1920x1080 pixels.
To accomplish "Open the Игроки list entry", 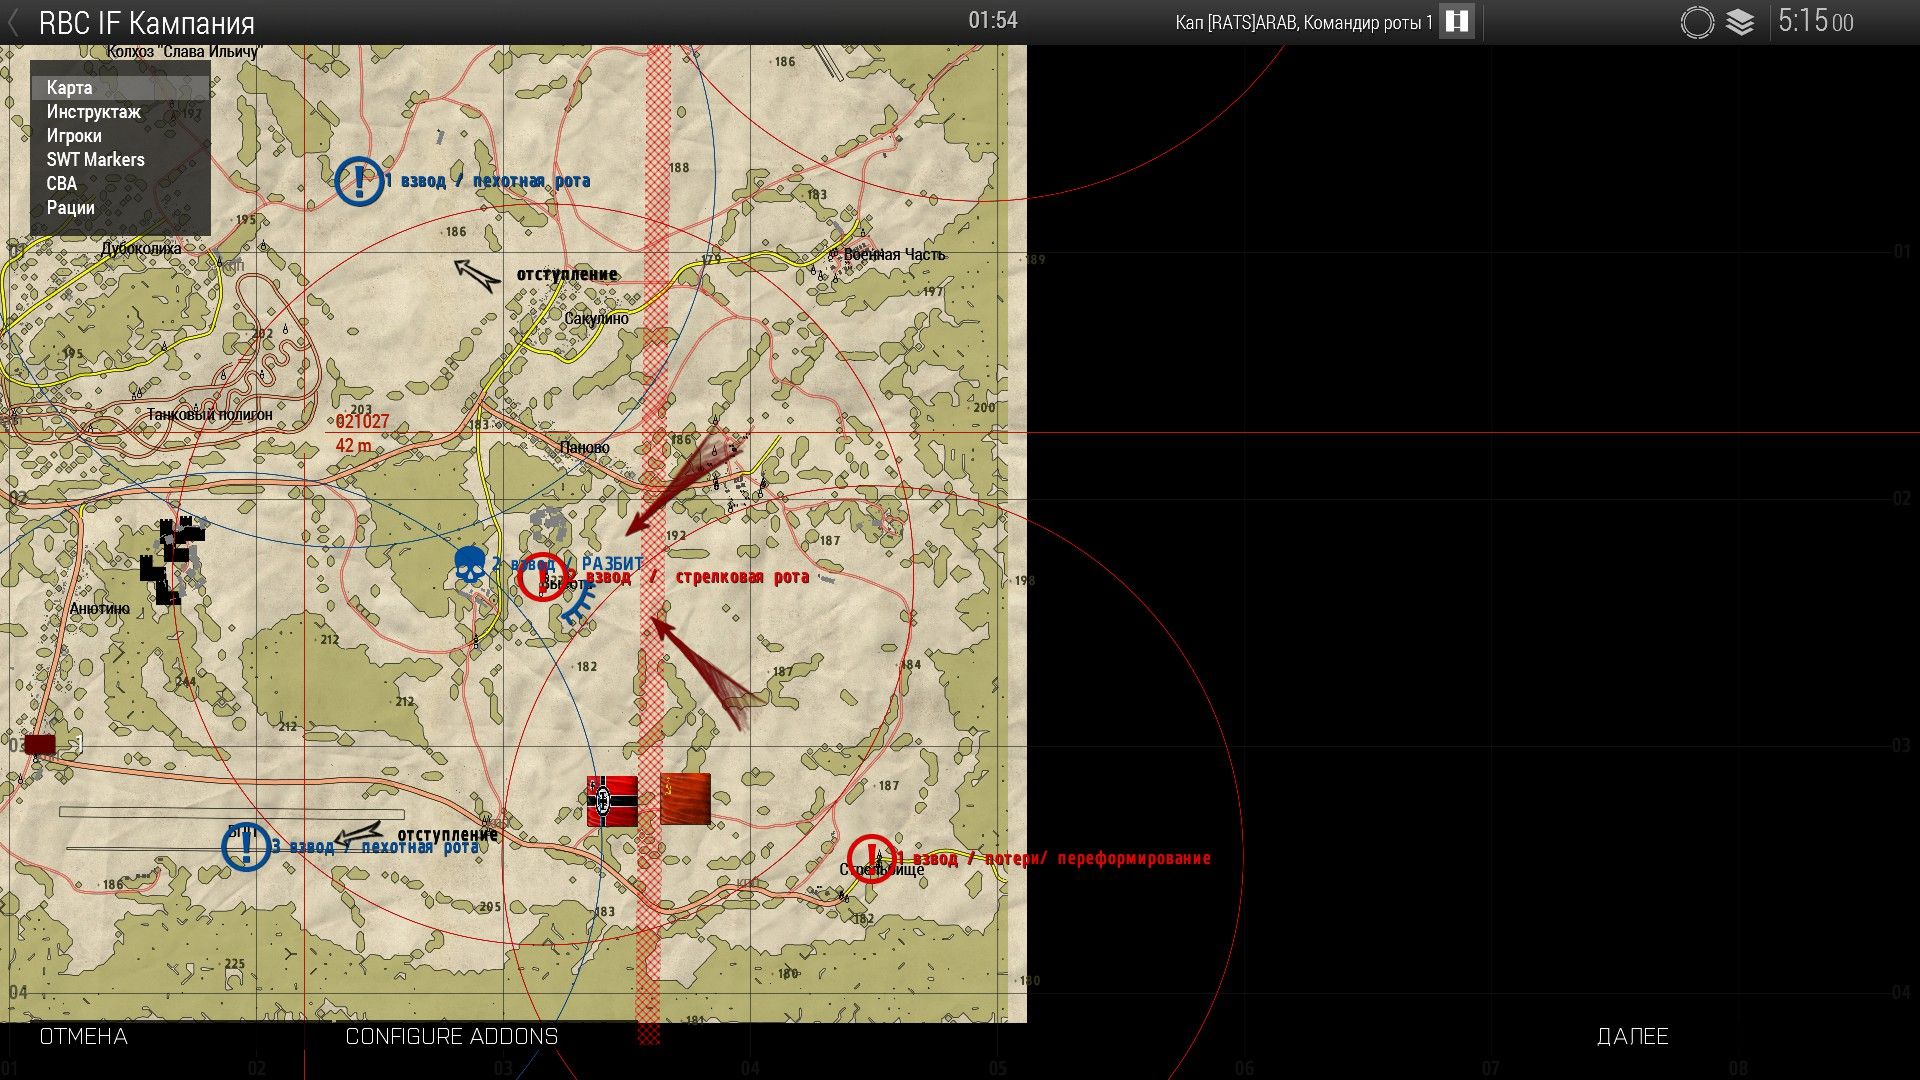I will (x=120, y=136).
